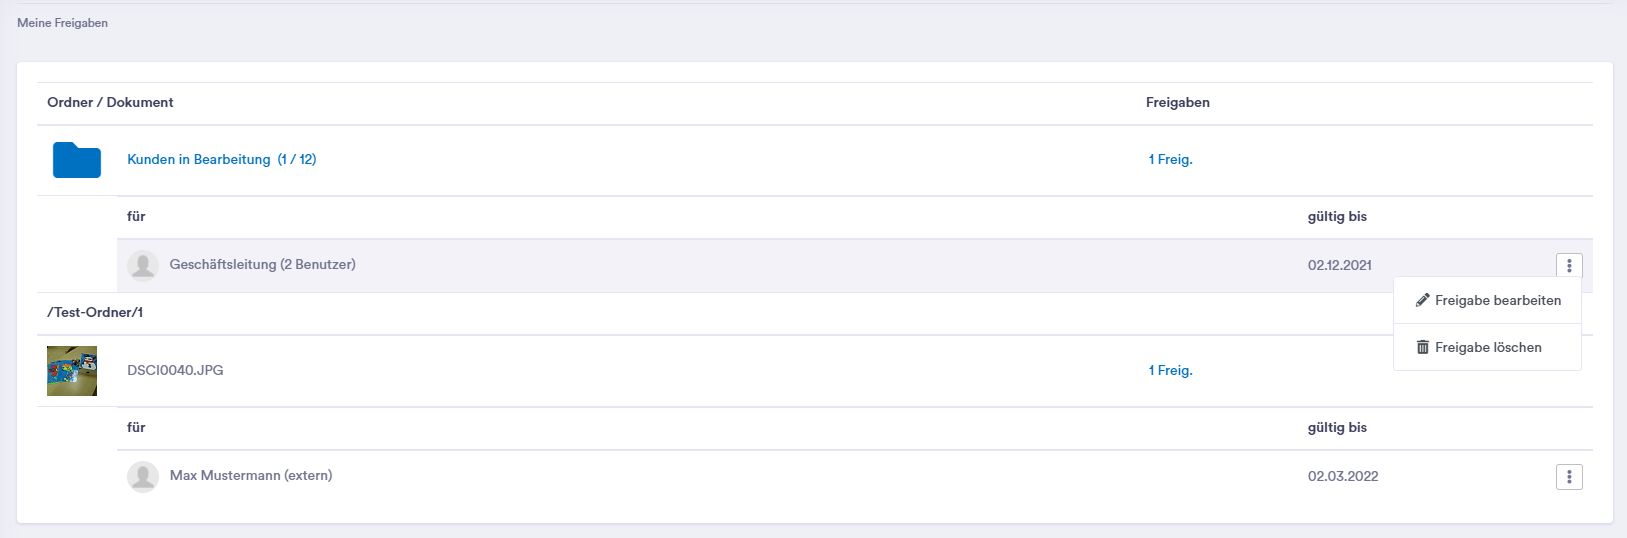Click the trash can delete icon
1627x538 pixels.
click(x=1422, y=347)
